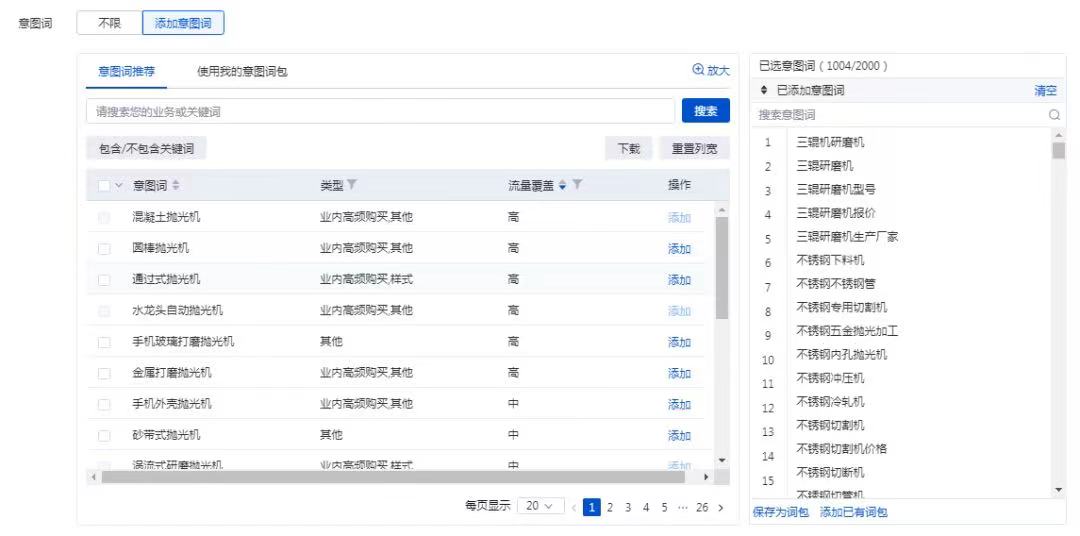This screenshot has height=536, width=1080.
Task: Click 添加 for 砂带式抛光机
Action: click(679, 436)
